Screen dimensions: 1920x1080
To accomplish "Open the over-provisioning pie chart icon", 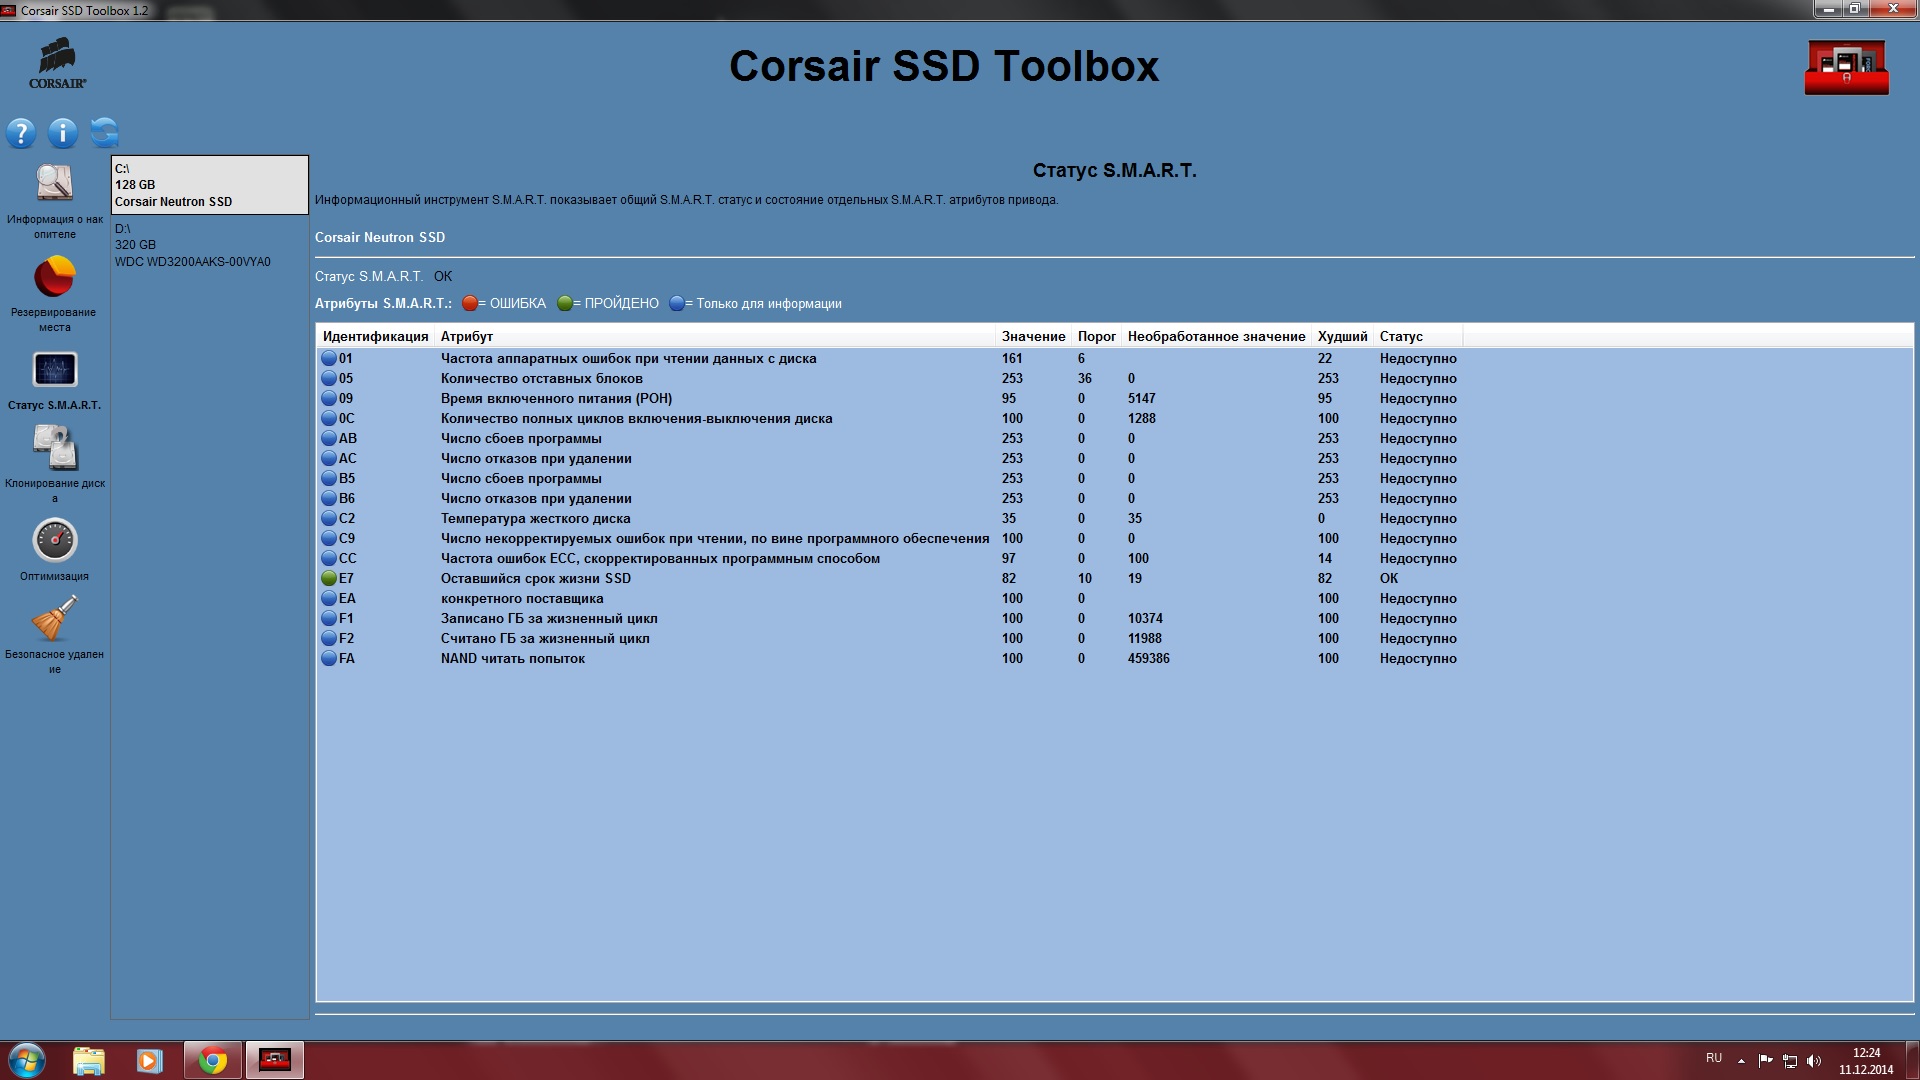I will [54, 277].
